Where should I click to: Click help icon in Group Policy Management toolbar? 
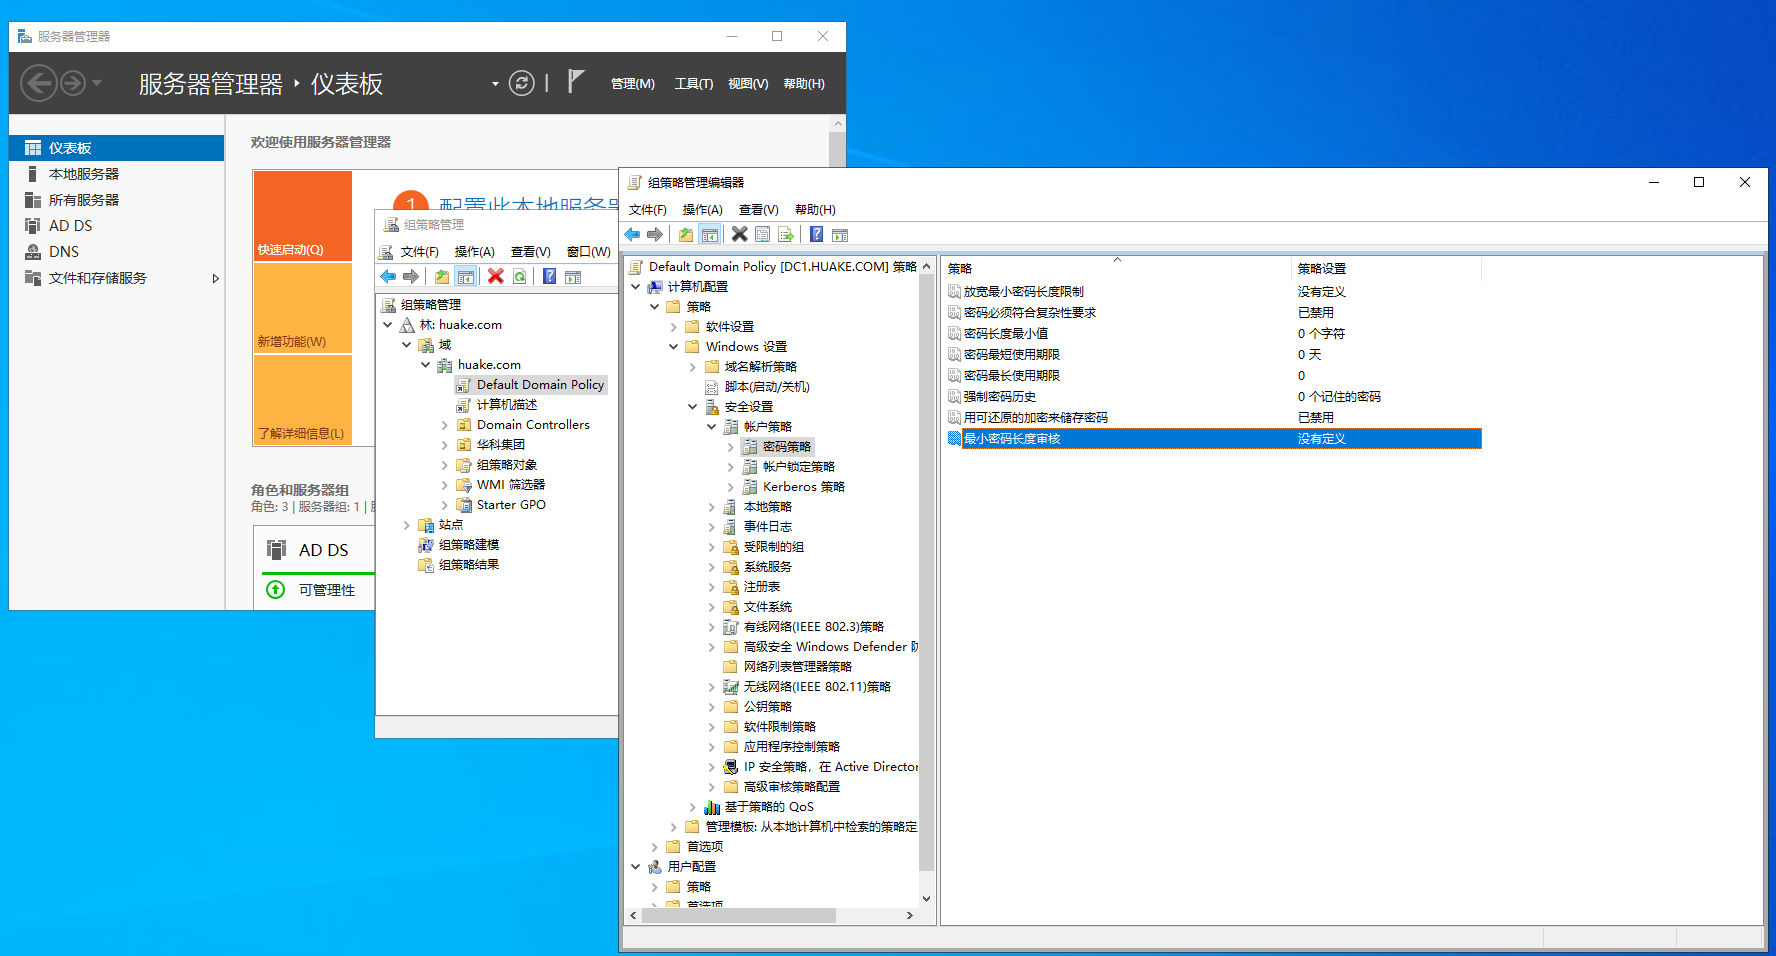(550, 277)
